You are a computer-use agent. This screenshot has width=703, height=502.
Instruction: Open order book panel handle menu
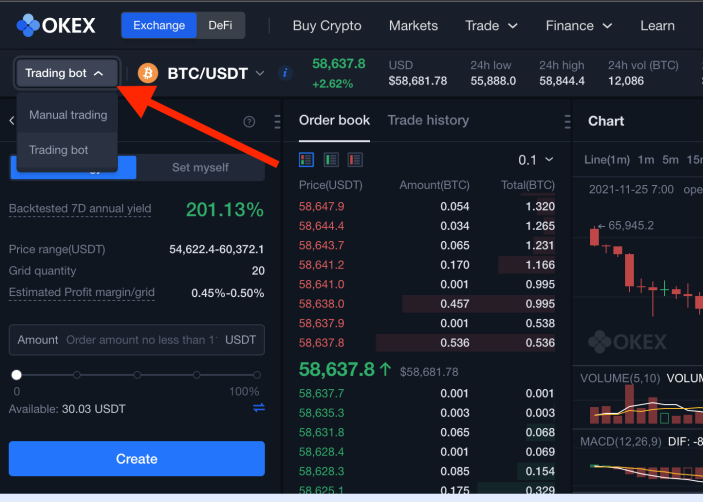[x=567, y=121]
